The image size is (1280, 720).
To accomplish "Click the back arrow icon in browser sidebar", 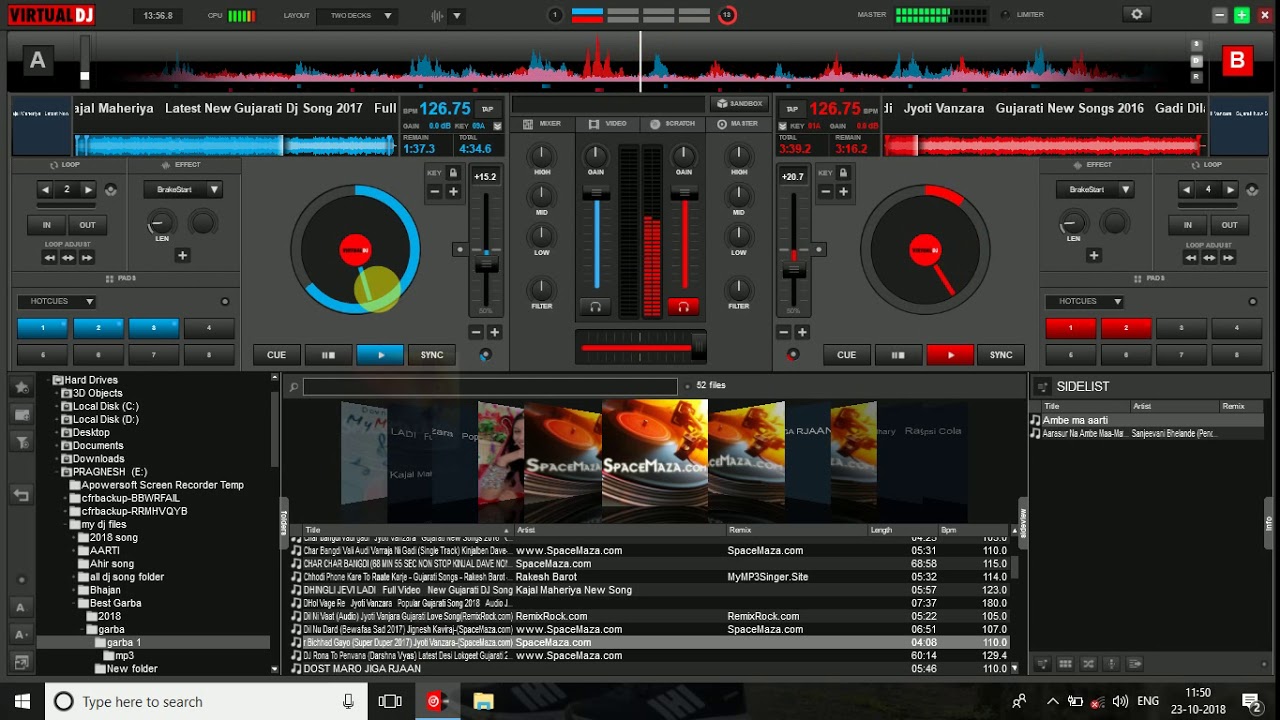I will point(20,495).
